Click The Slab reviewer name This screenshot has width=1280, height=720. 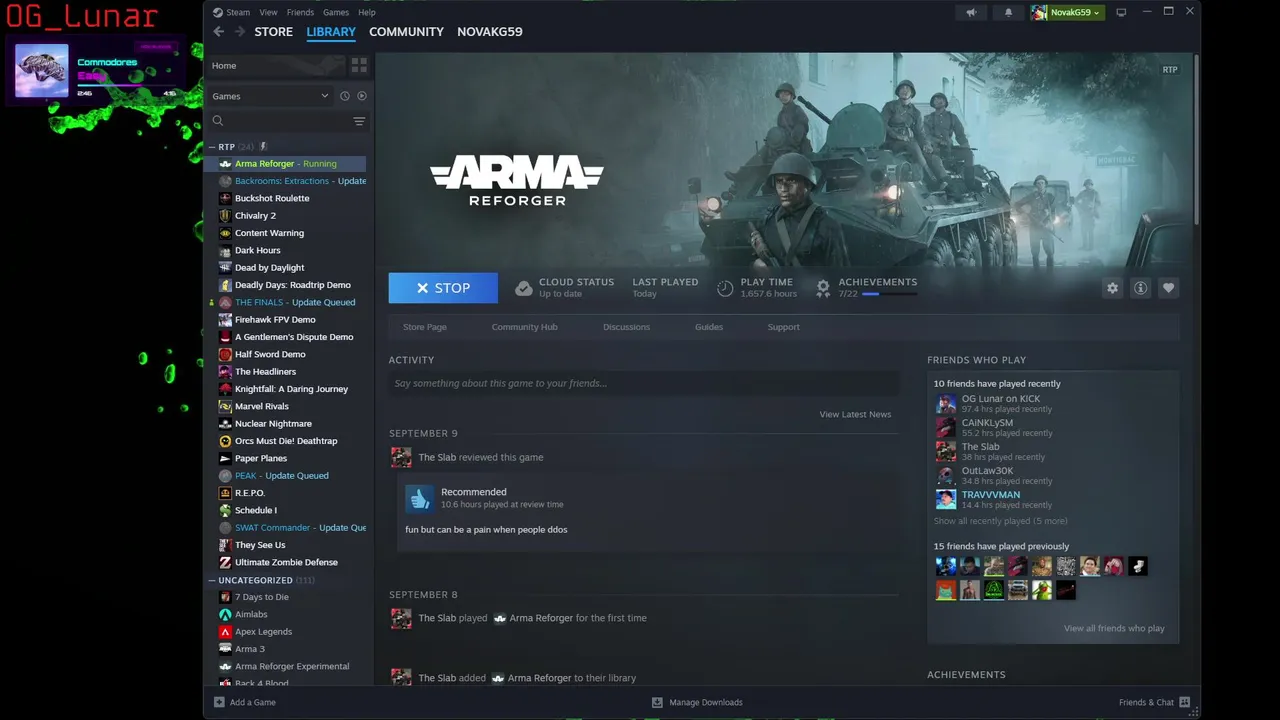(x=437, y=457)
